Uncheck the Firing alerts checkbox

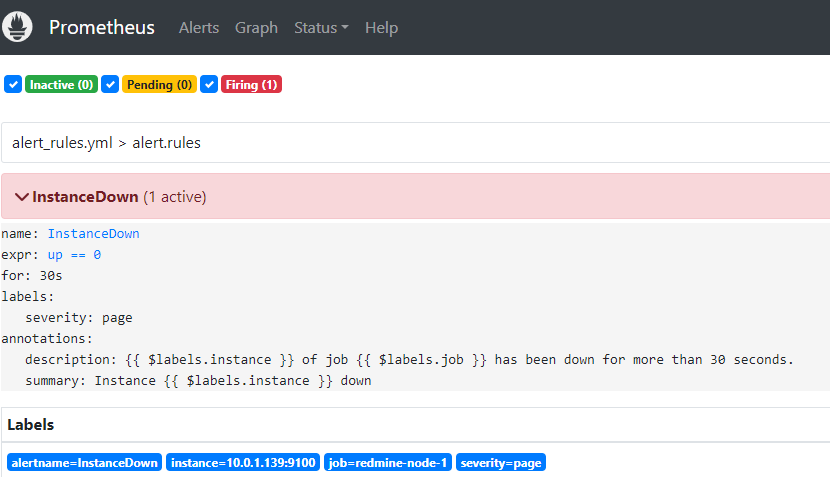point(209,84)
